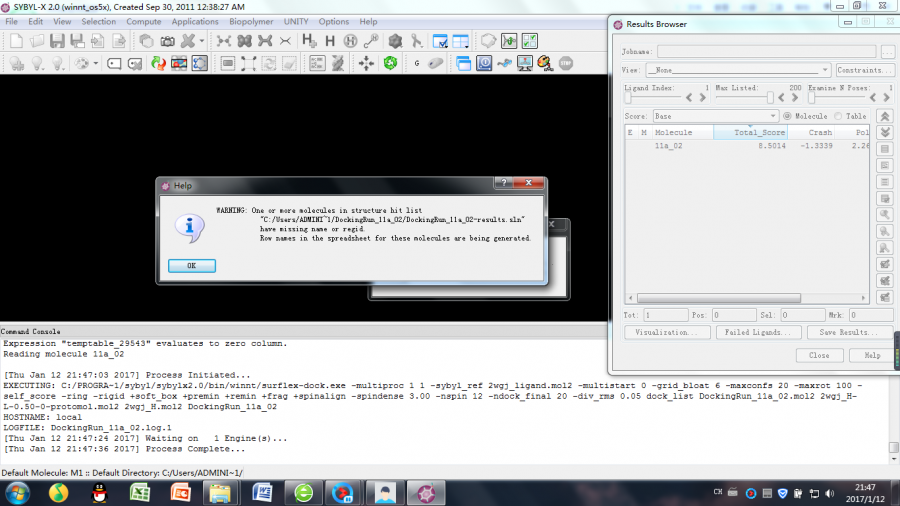Click Max Listed next arrow
This screenshot has width=900, height=506.
coord(795,98)
